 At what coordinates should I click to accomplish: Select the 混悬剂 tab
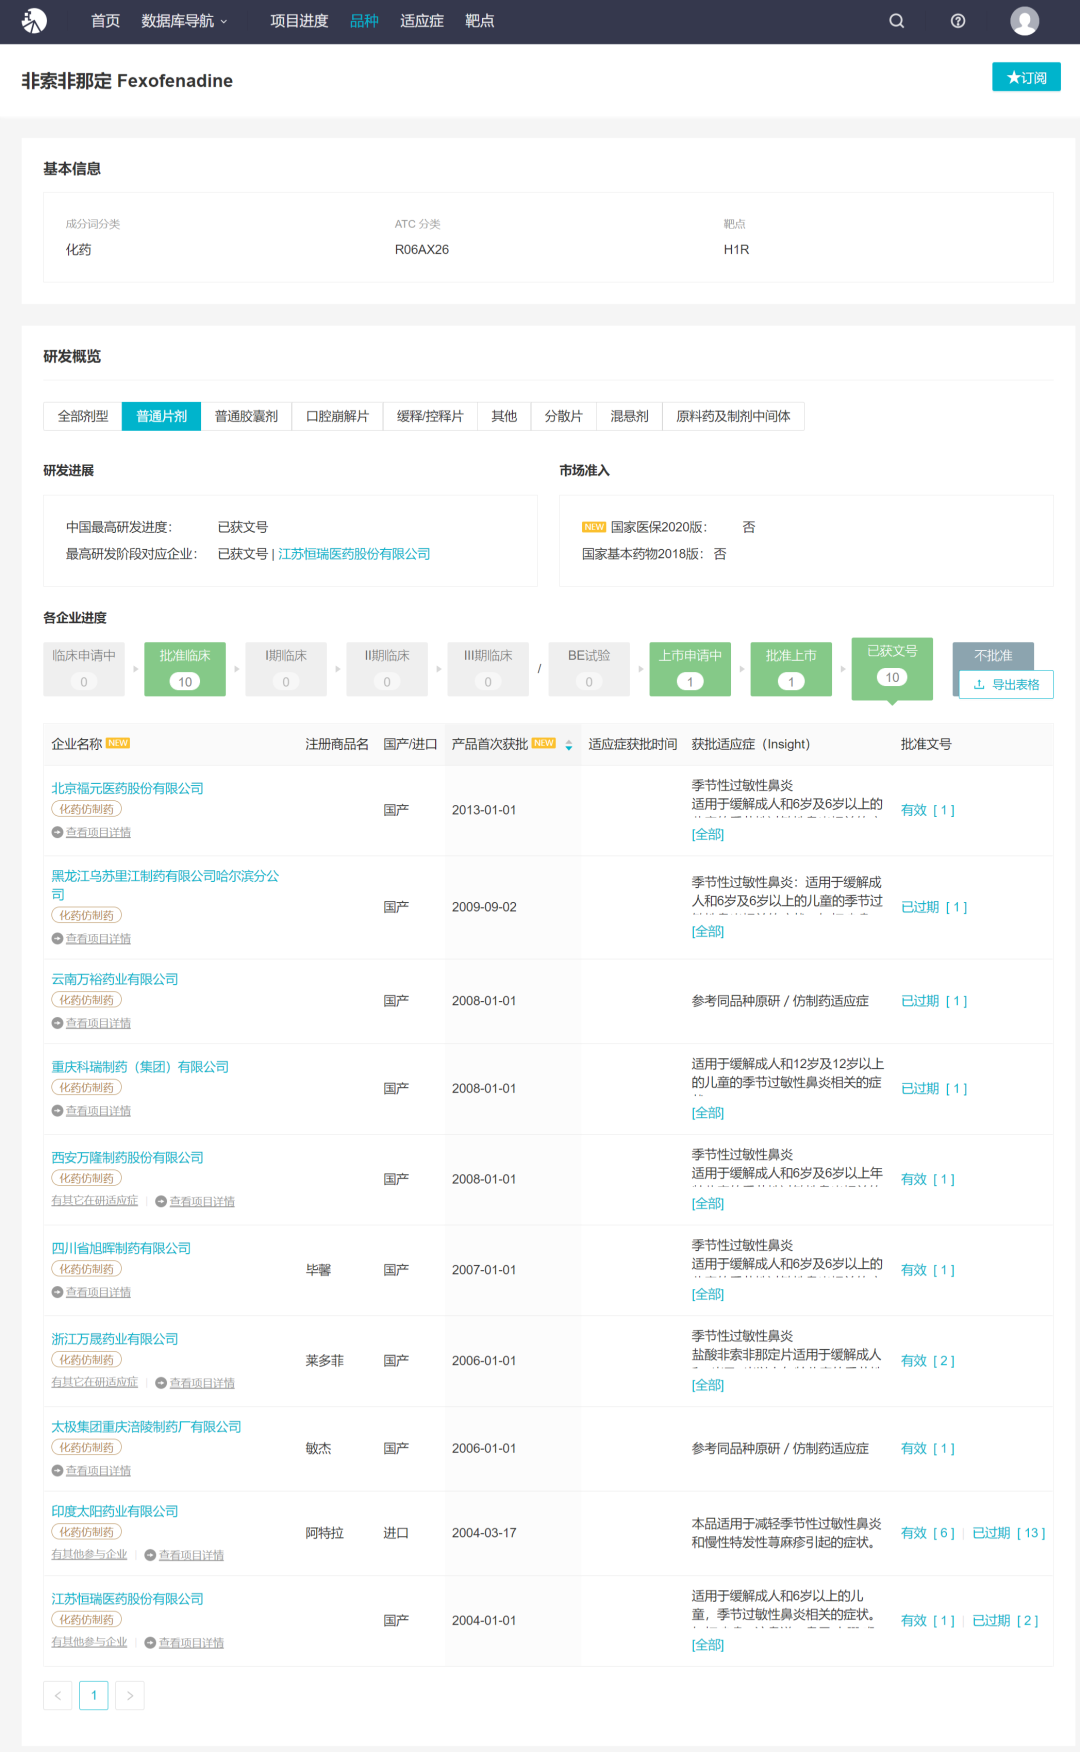click(x=629, y=416)
